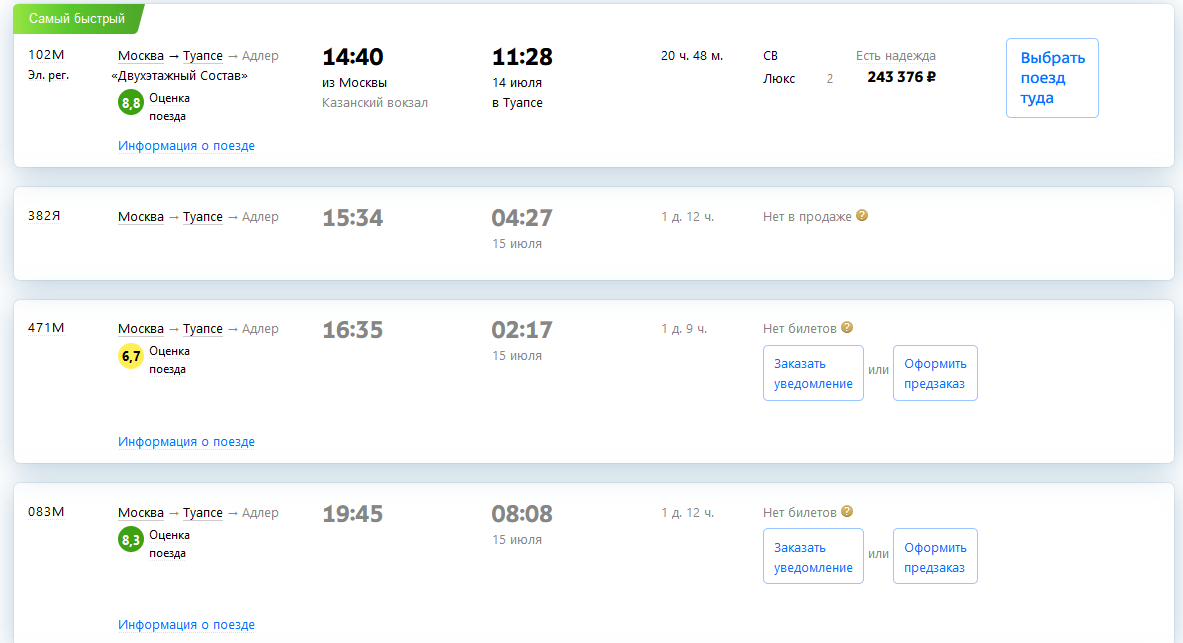Order notification for train 471М
1183x643 pixels.
click(813, 373)
